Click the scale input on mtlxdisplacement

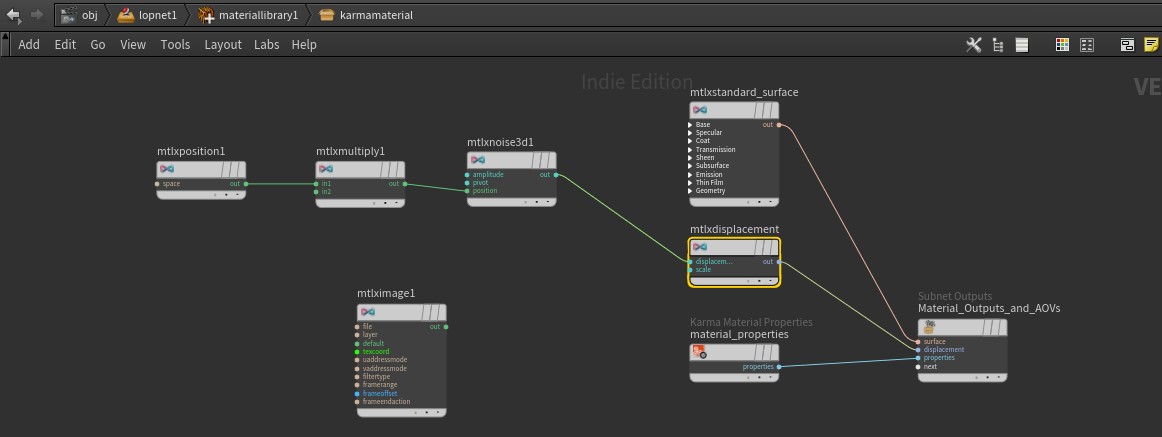click(x=690, y=269)
